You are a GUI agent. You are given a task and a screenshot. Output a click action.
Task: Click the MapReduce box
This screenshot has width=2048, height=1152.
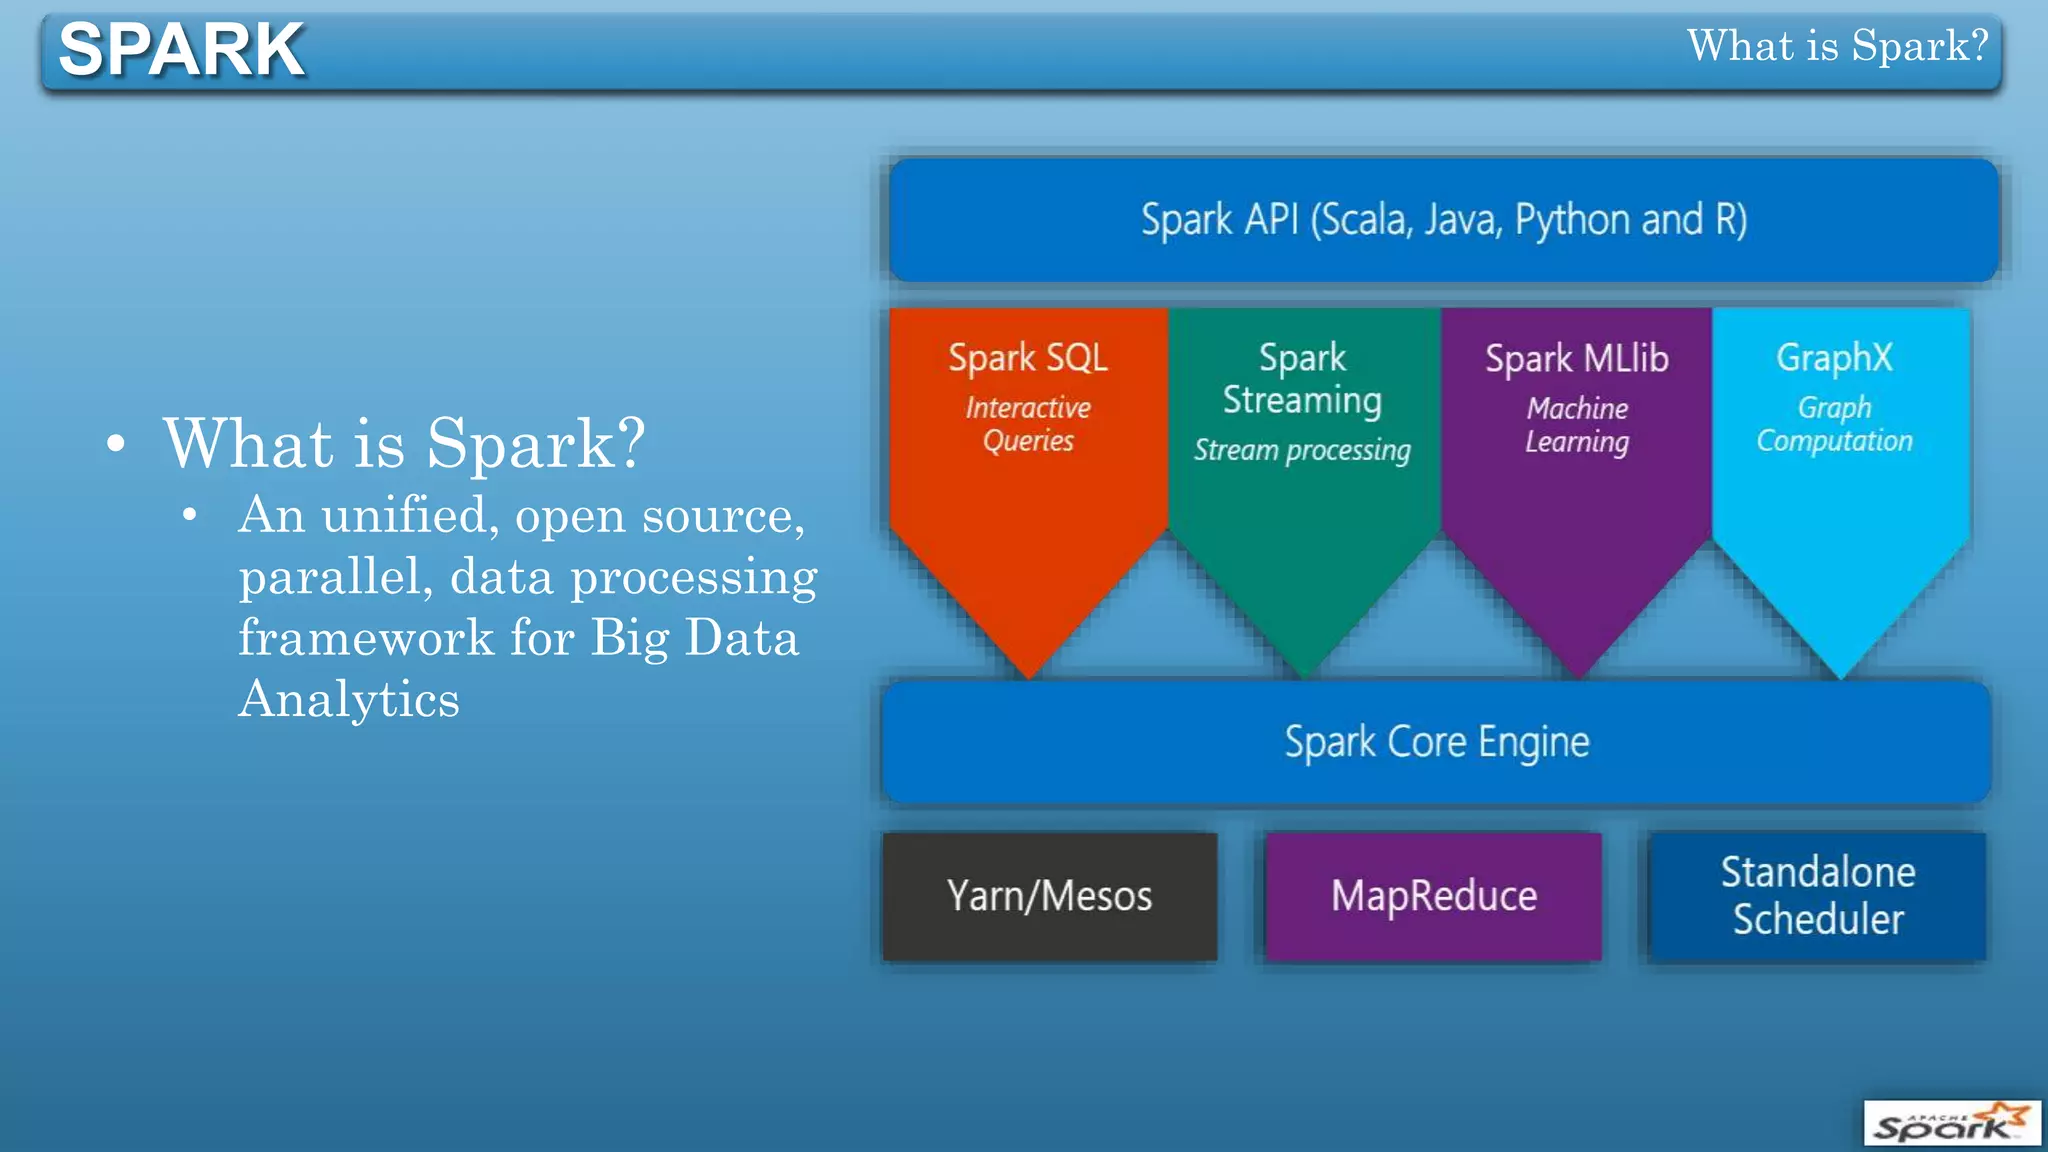[1433, 896]
